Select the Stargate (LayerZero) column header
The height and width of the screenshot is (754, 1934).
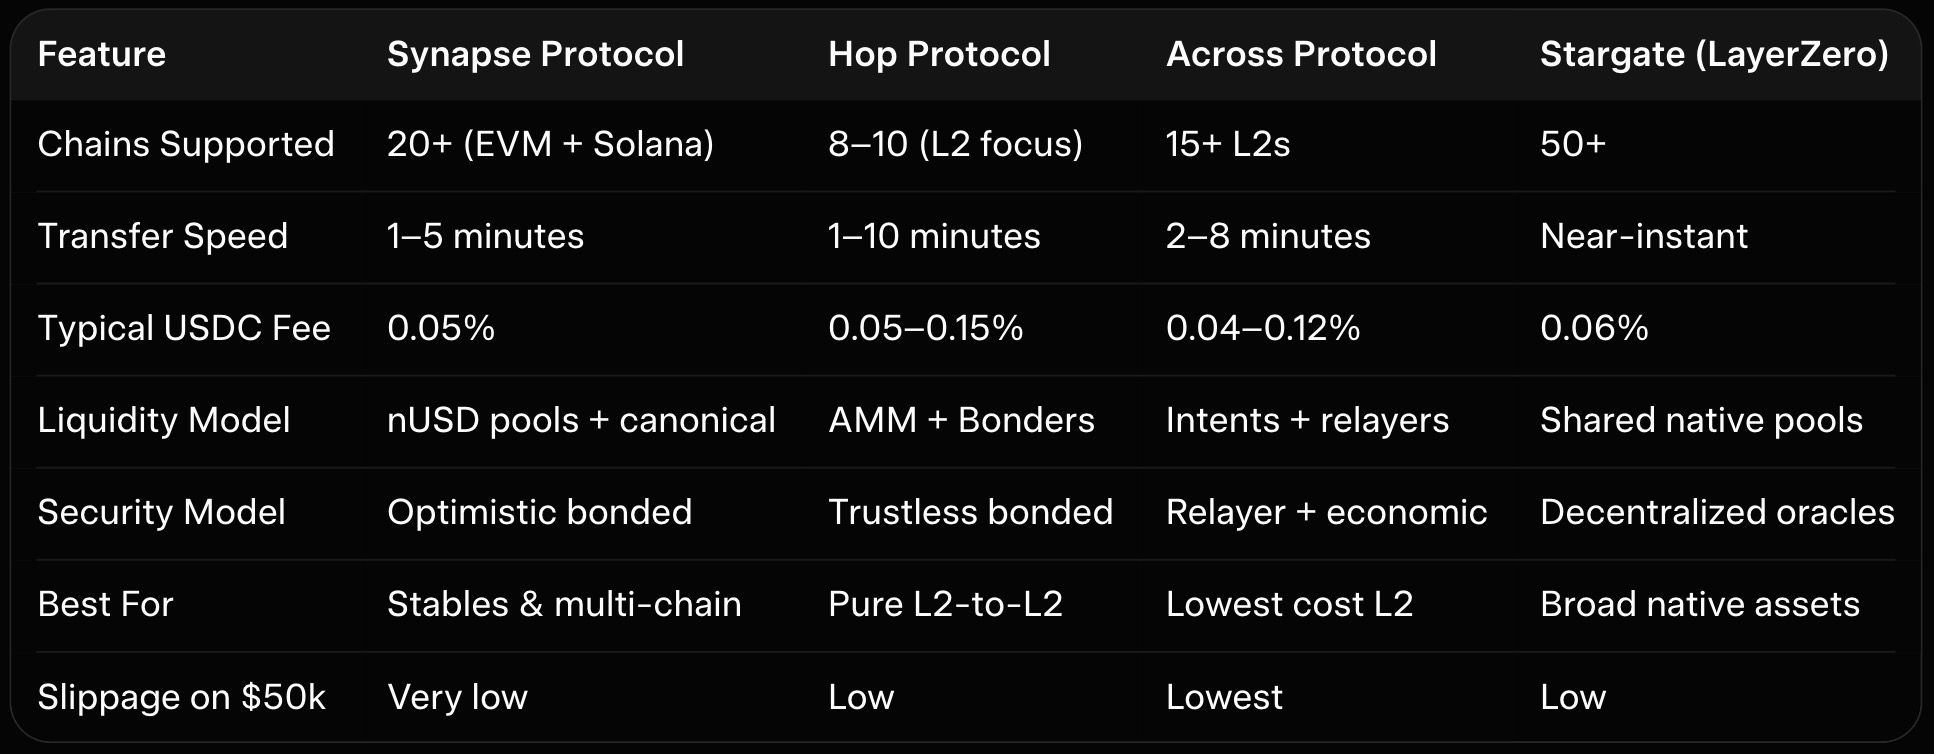click(x=1714, y=54)
